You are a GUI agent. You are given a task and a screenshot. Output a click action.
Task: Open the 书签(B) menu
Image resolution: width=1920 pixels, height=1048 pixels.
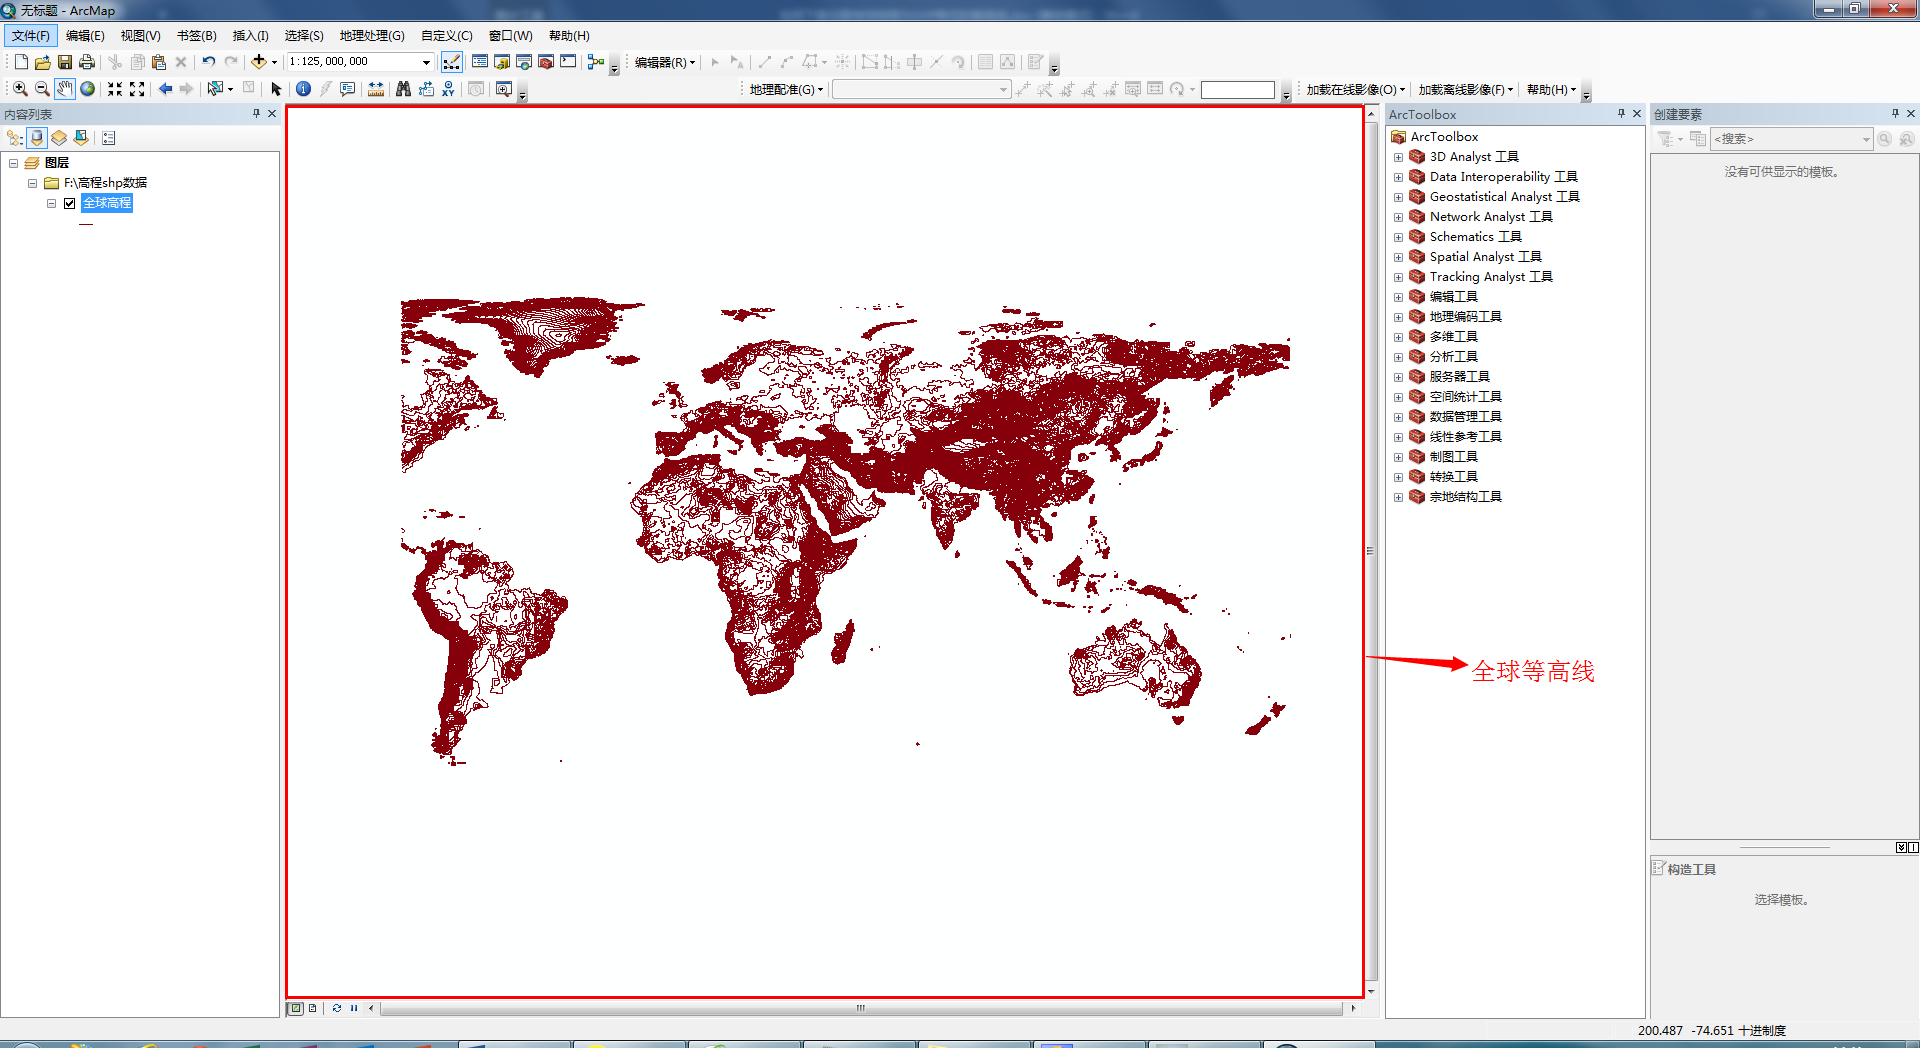click(196, 35)
